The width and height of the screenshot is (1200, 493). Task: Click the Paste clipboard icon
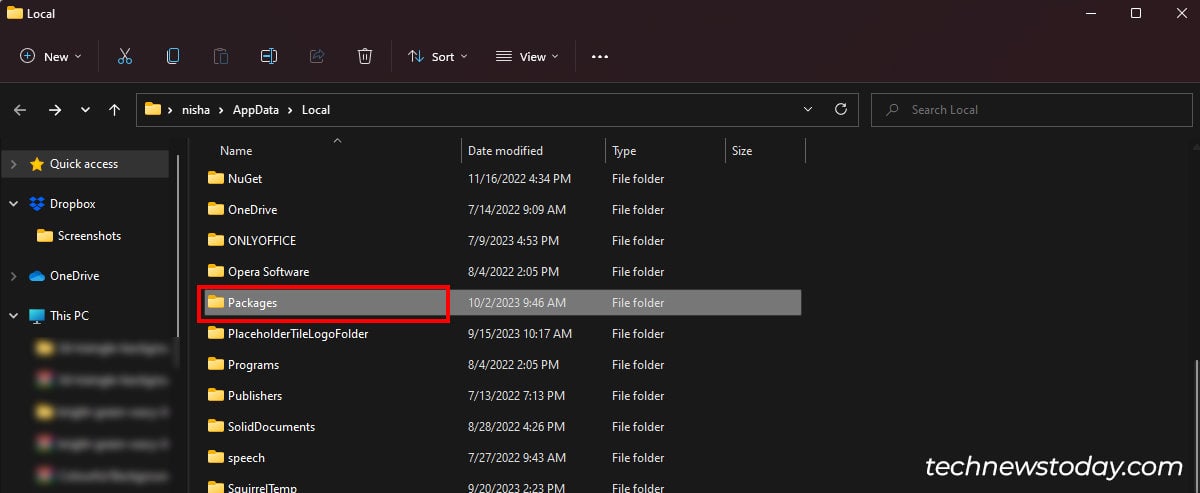(x=221, y=56)
